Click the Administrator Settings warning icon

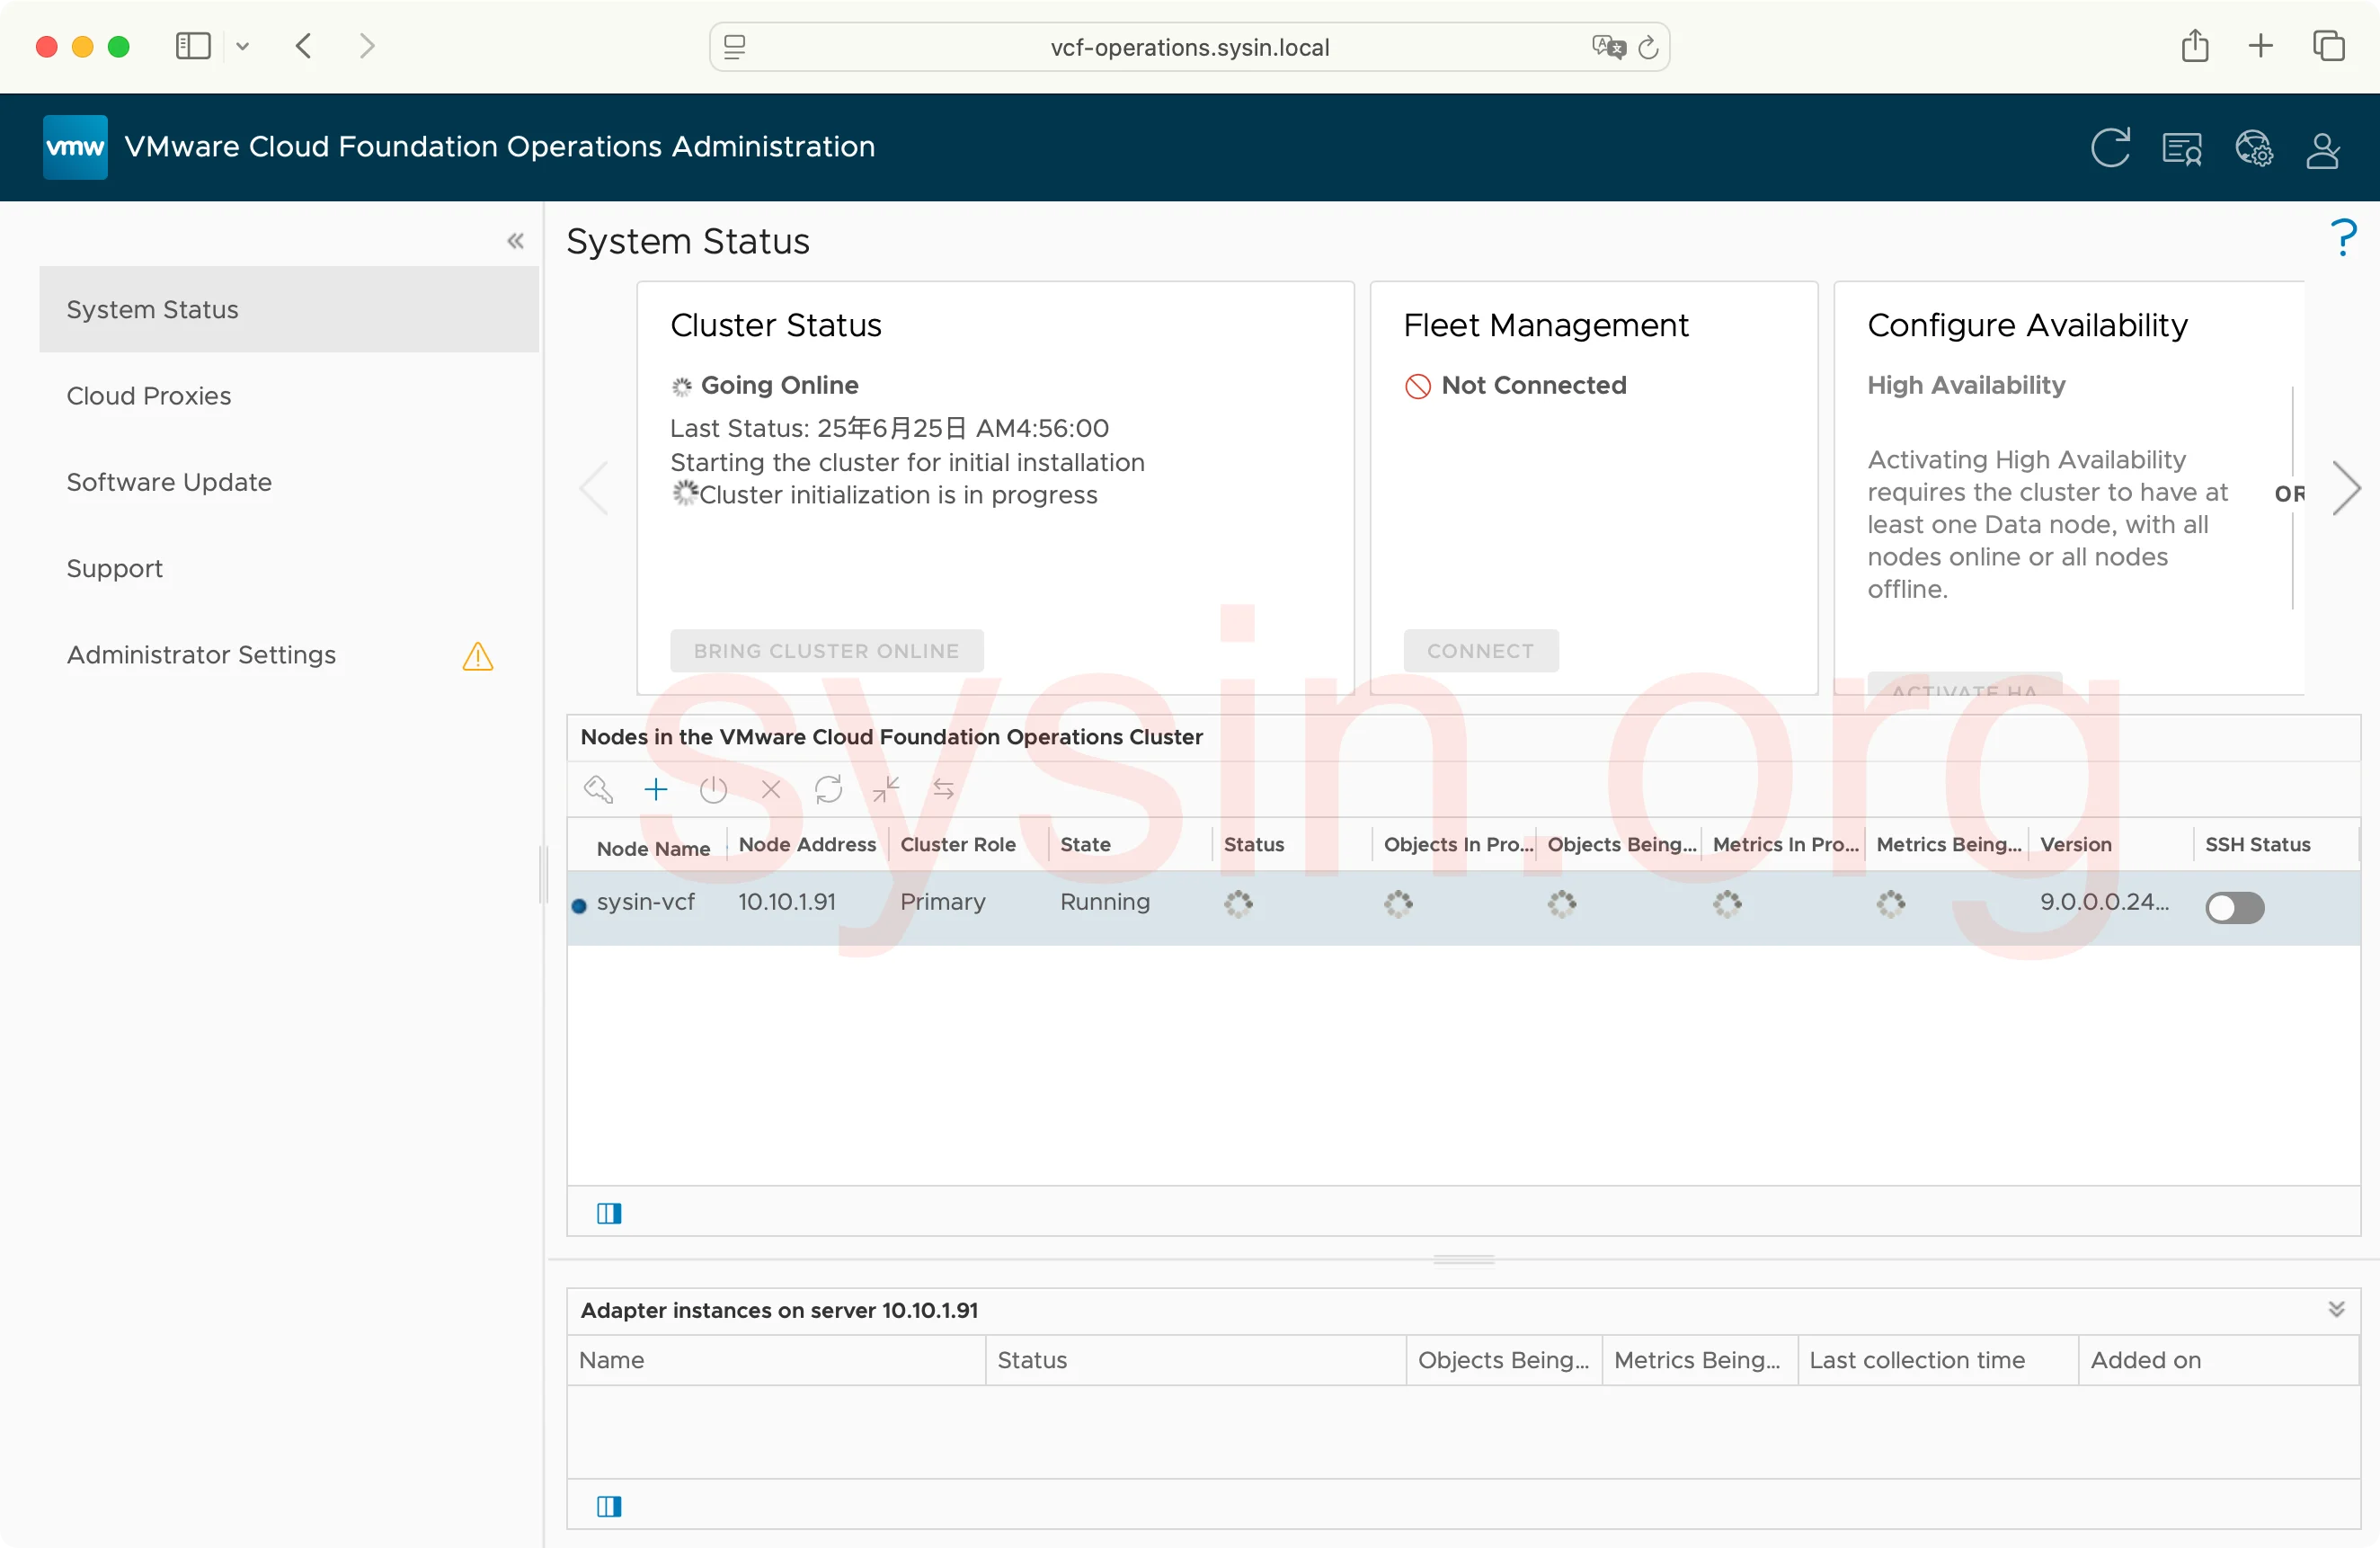(478, 656)
